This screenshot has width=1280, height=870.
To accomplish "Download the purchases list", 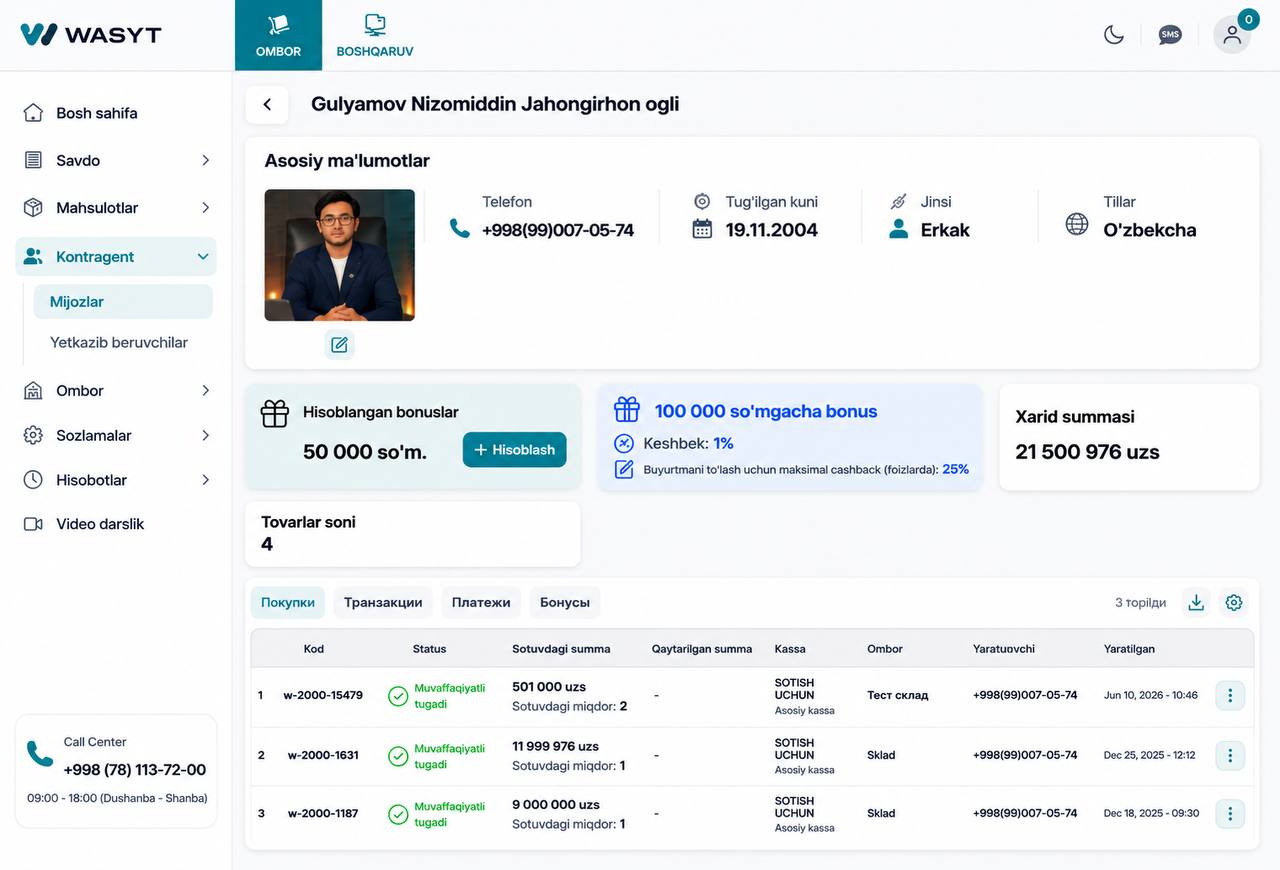I will (1196, 602).
